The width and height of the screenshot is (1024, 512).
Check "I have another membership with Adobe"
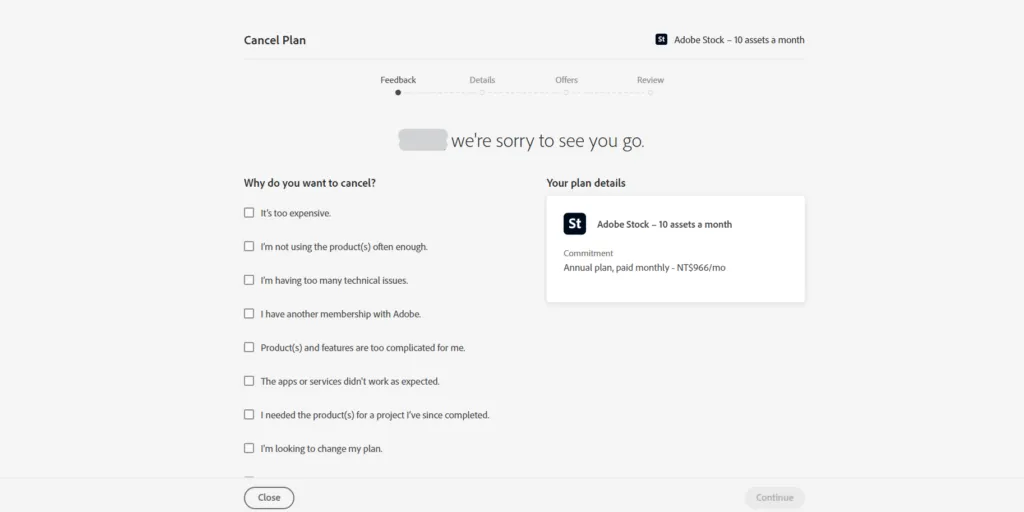tap(249, 314)
